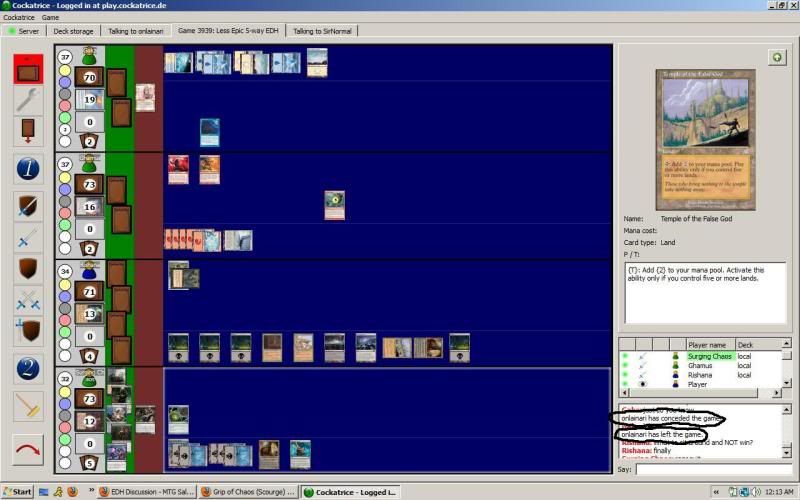Select the Upkeep step wrench icon
The height and width of the screenshot is (500, 800).
pos(28,99)
